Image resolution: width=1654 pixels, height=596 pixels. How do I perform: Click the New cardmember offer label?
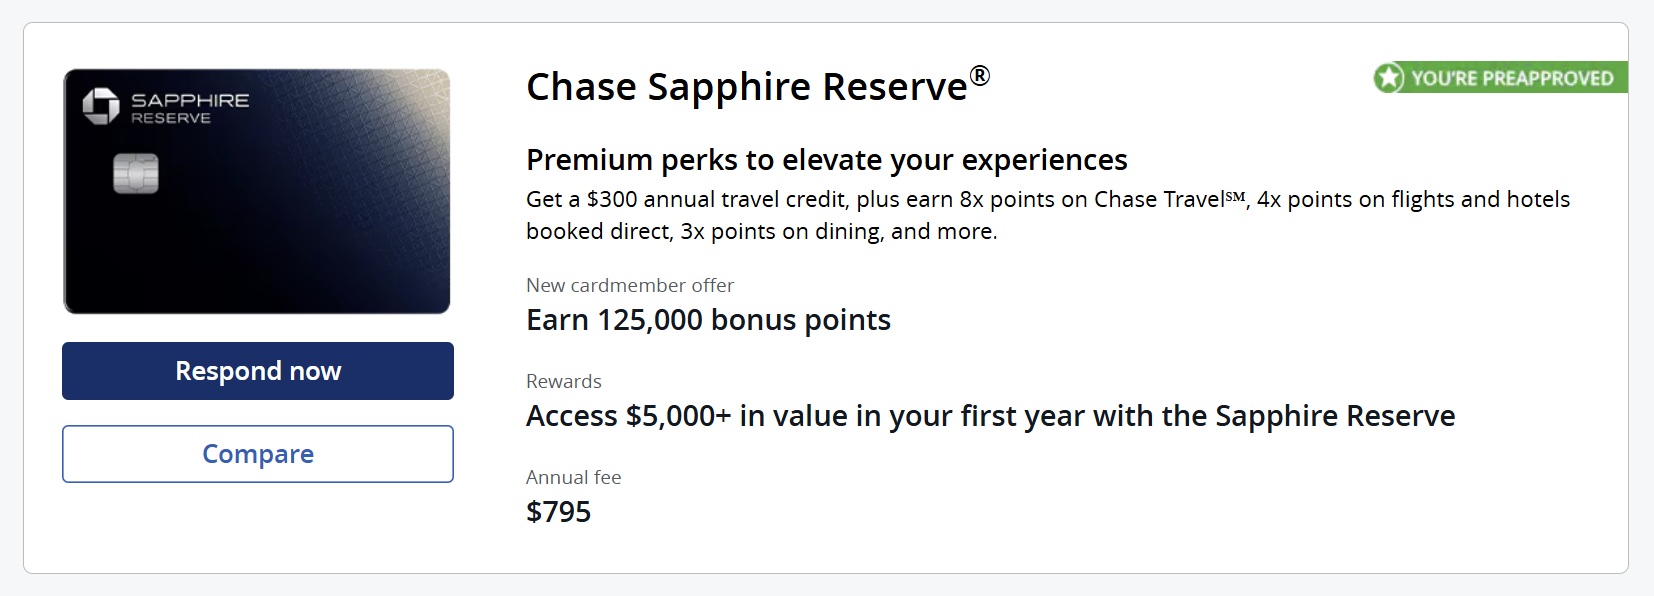(629, 285)
